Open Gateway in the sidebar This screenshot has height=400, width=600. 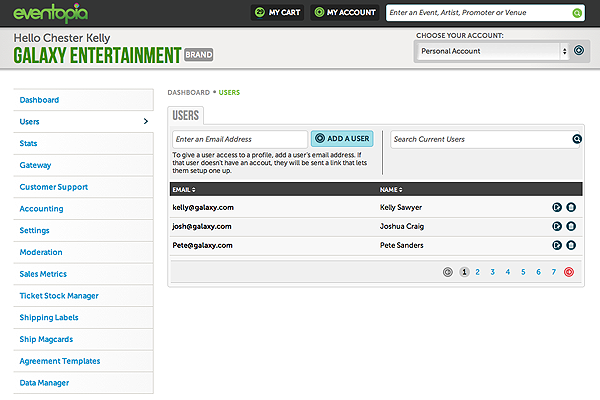point(83,165)
